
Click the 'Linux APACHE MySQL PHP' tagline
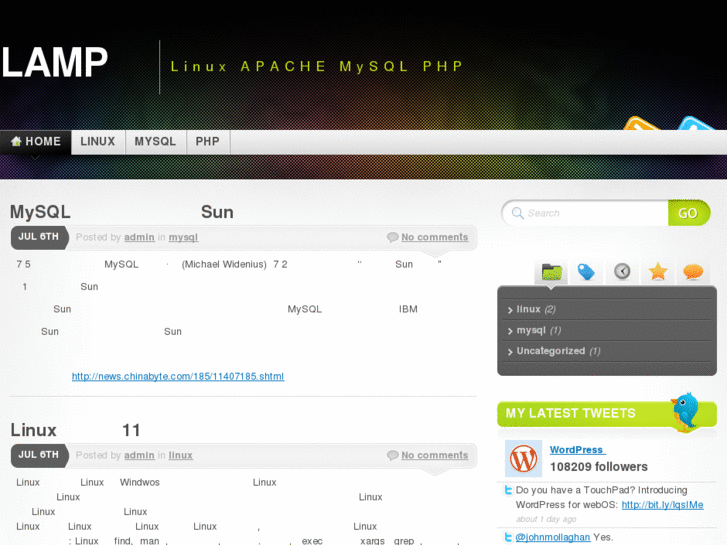click(x=317, y=66)
